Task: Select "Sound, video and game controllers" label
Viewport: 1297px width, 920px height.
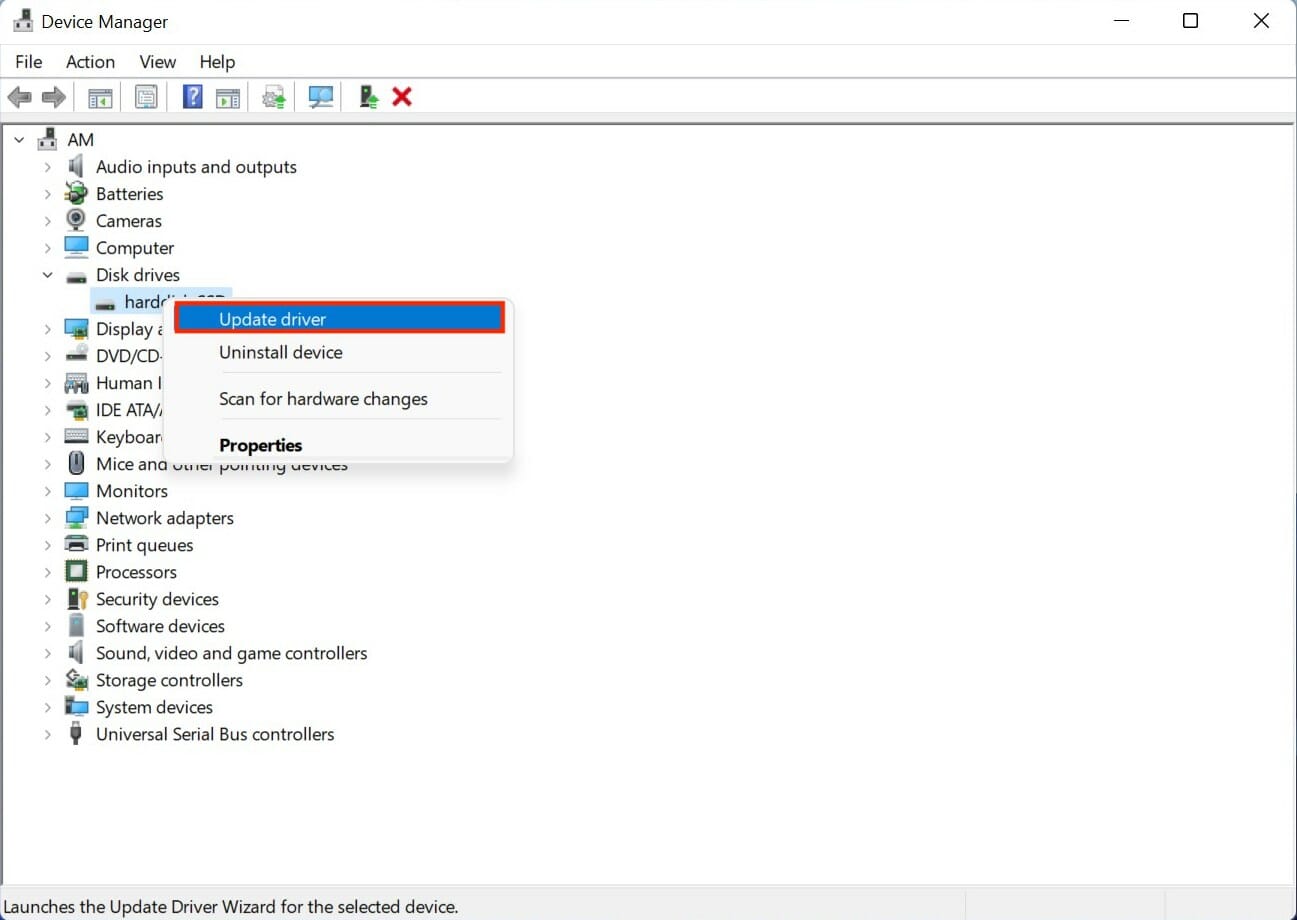Action: [x=232, y=653]
